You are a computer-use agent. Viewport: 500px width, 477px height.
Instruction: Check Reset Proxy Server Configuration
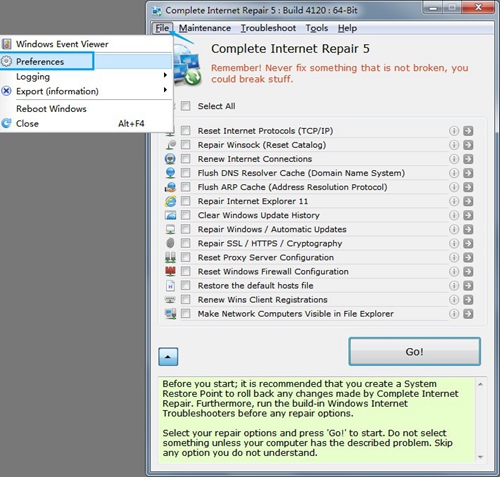tap(186, 257)
